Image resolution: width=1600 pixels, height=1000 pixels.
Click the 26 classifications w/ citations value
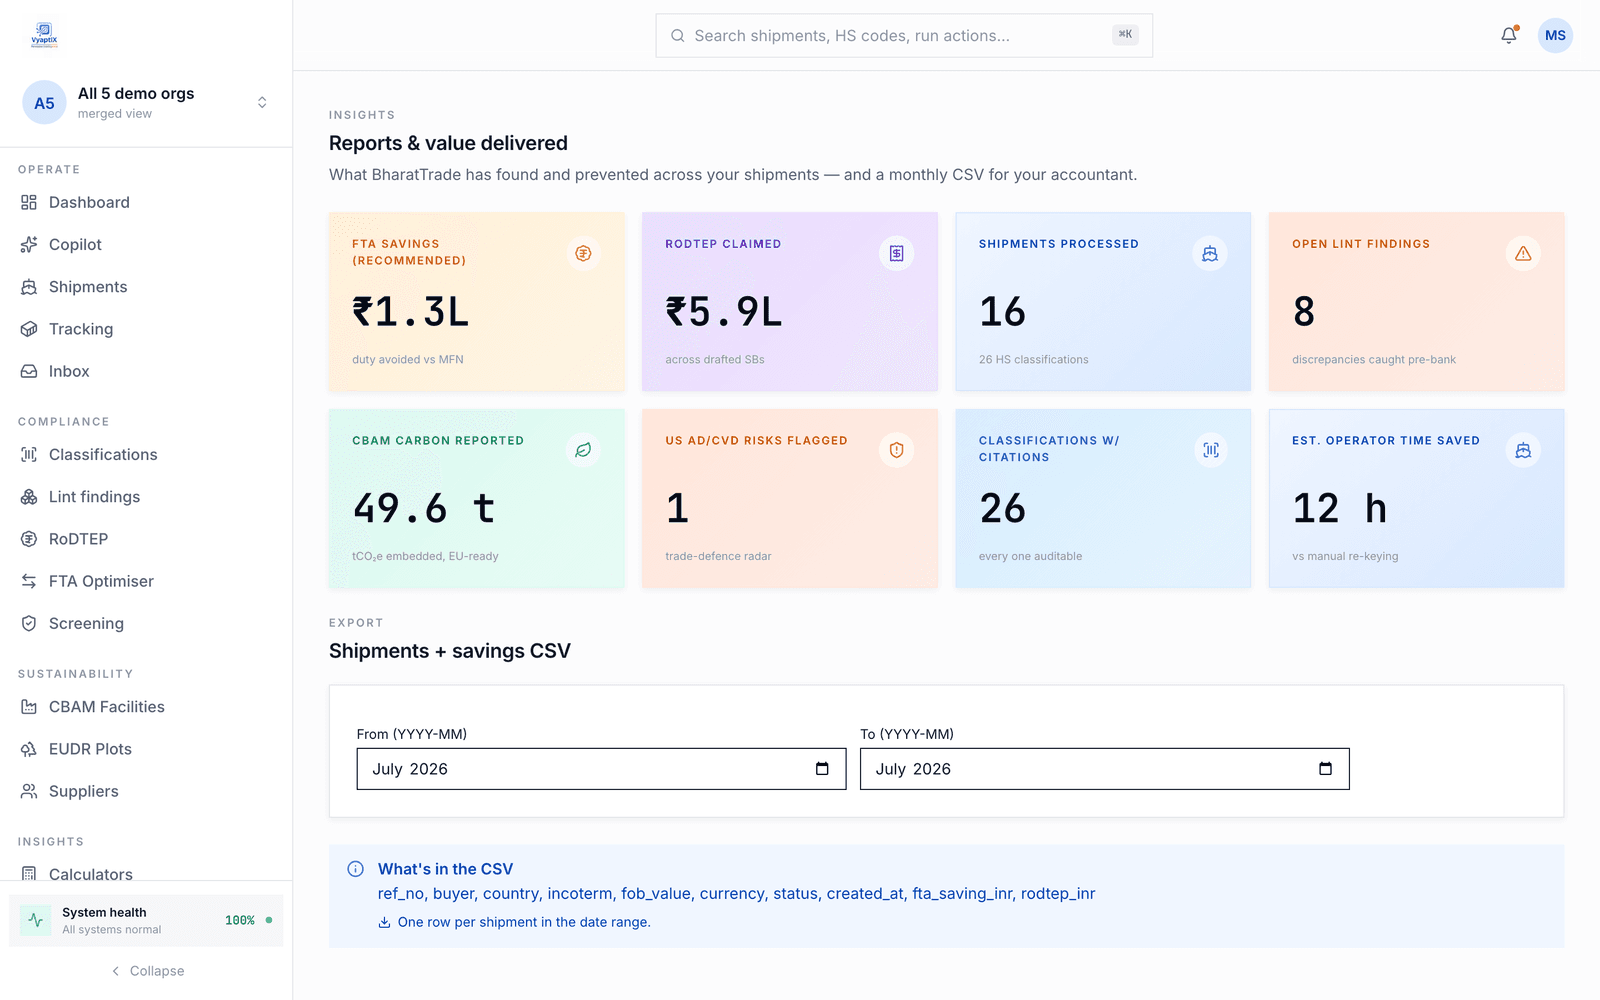click(1003, 509)
